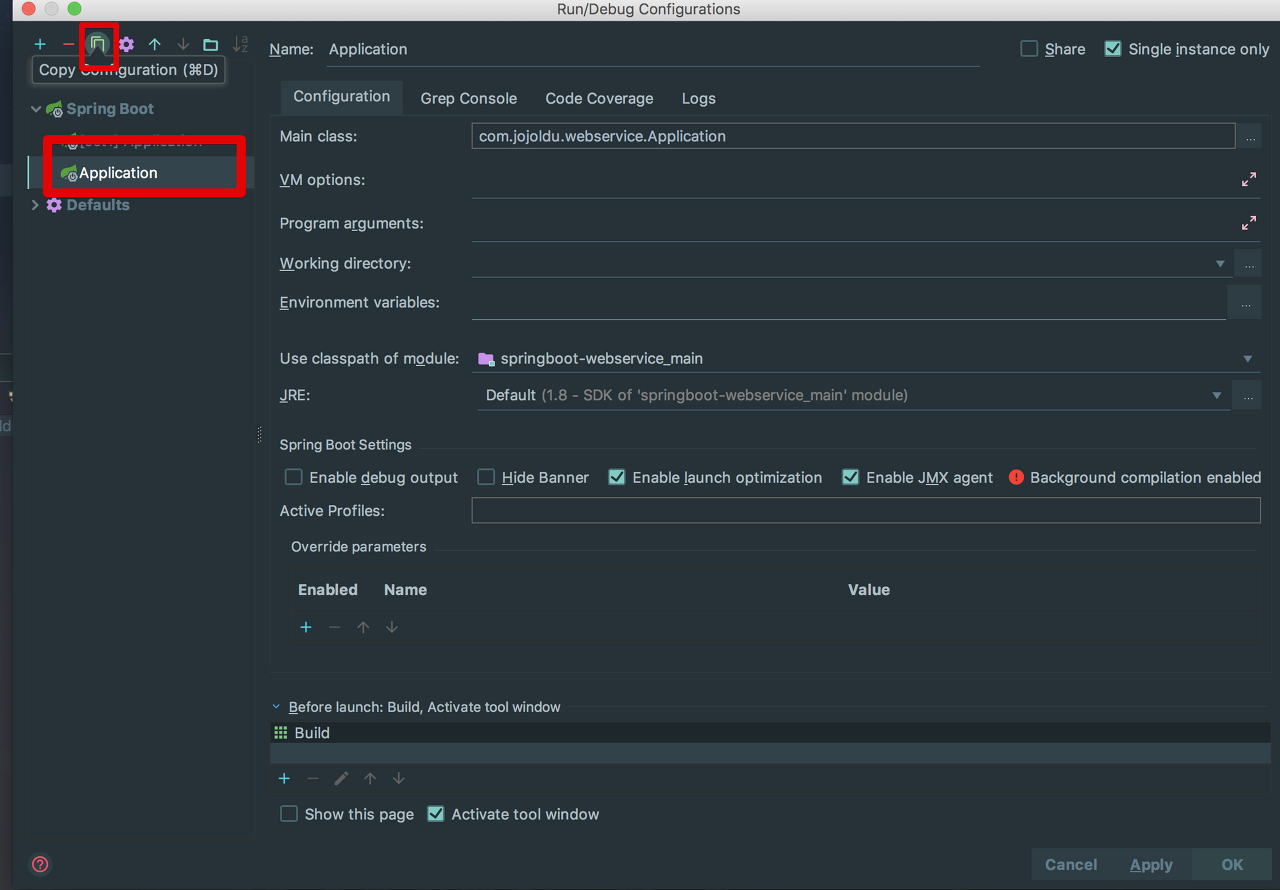Expand the Program arguments field
The width and height of the screenshot is (1280, 890).
[1249, 223]
